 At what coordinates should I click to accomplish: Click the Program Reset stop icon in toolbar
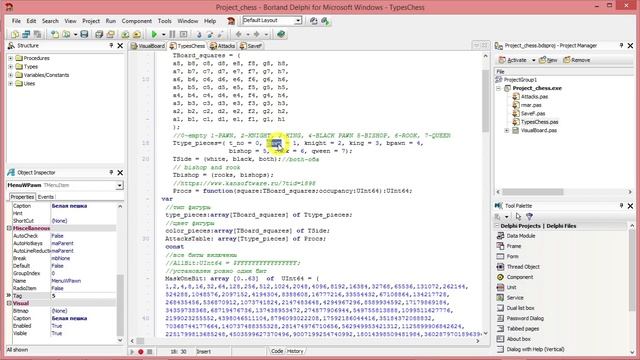coord(184,34)
